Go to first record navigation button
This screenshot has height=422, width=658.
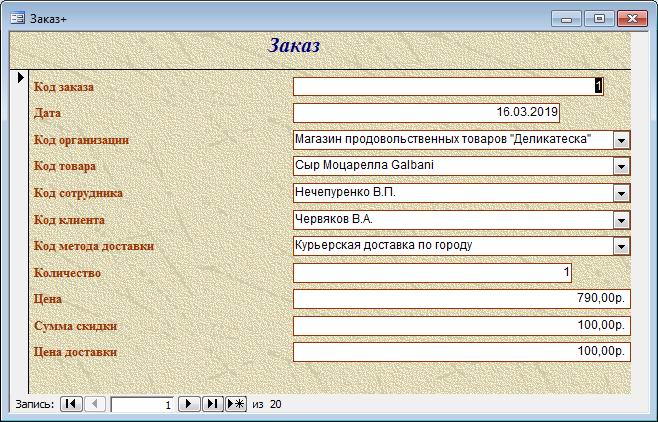tap(71, 404)
